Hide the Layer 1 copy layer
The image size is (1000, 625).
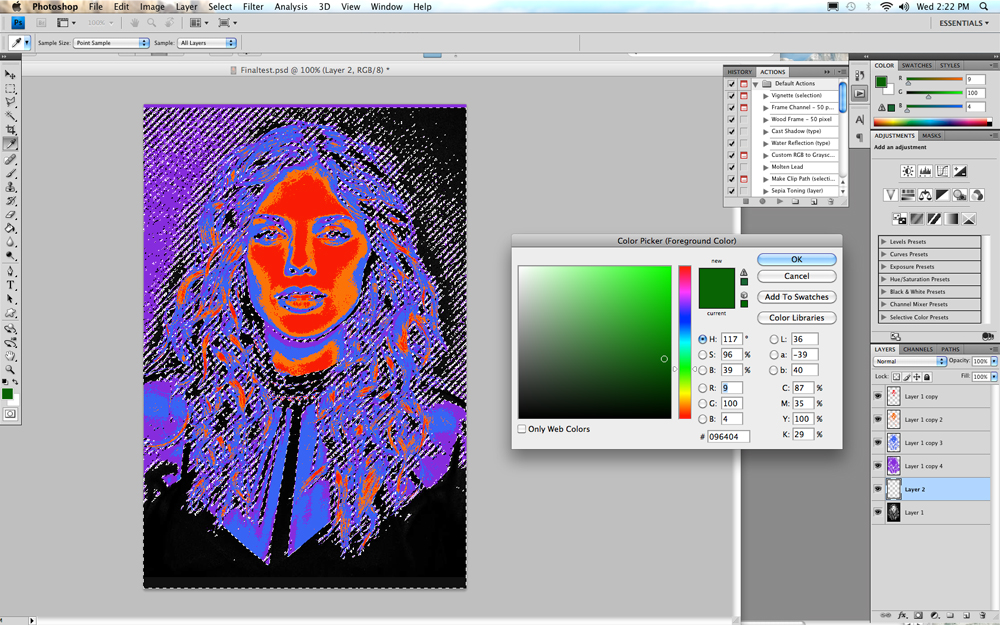pyautogui.click(x=878, y=396)
